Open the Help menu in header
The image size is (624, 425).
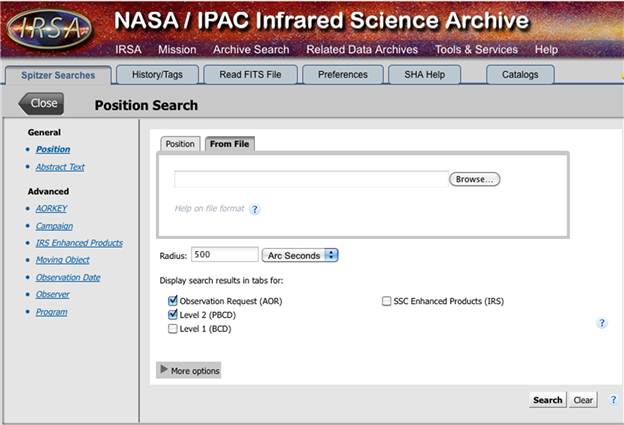(x=546, y=49)
